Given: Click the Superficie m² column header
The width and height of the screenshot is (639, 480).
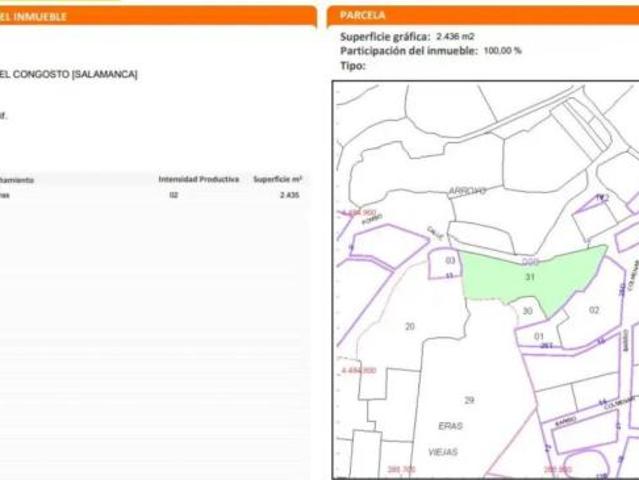Looking at the screenshot, I should tap(278, 179).
